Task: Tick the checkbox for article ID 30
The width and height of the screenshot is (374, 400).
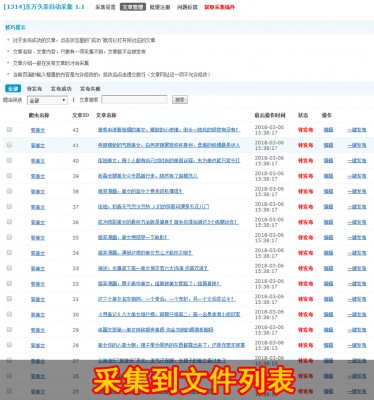Action: 9,314
